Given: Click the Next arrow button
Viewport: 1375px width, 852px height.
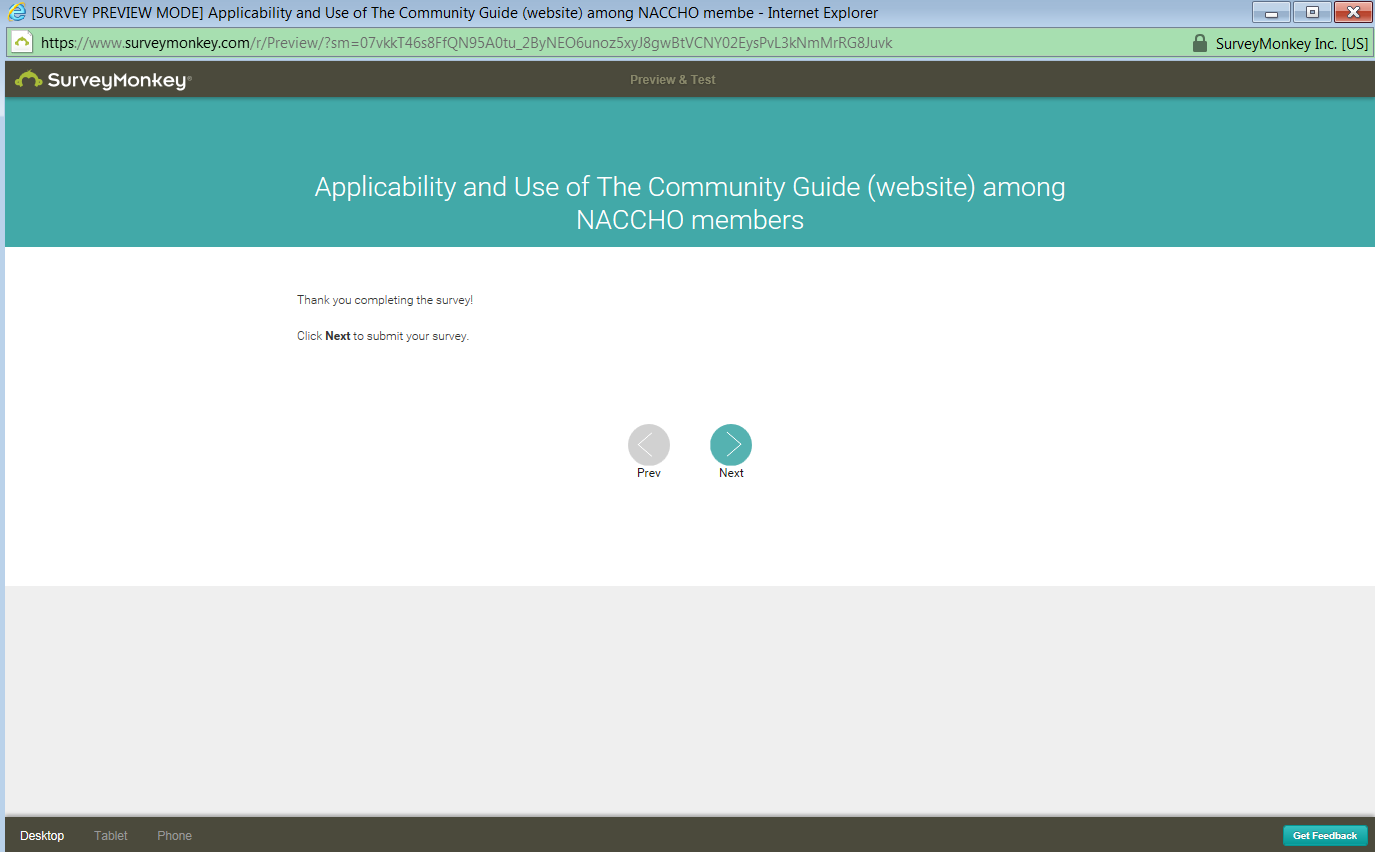Looking at the screenshot, I should [731, 445].
